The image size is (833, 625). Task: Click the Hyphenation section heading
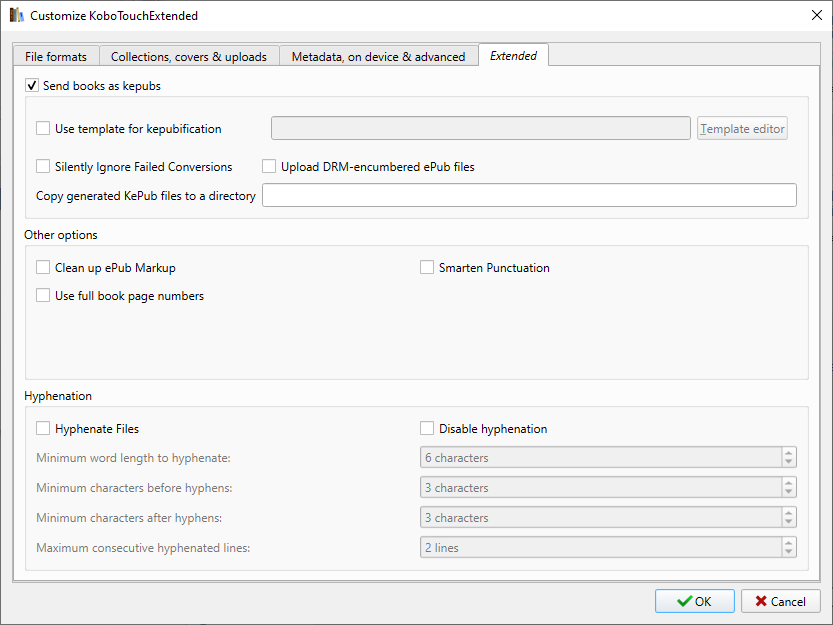tap(58, 396)
